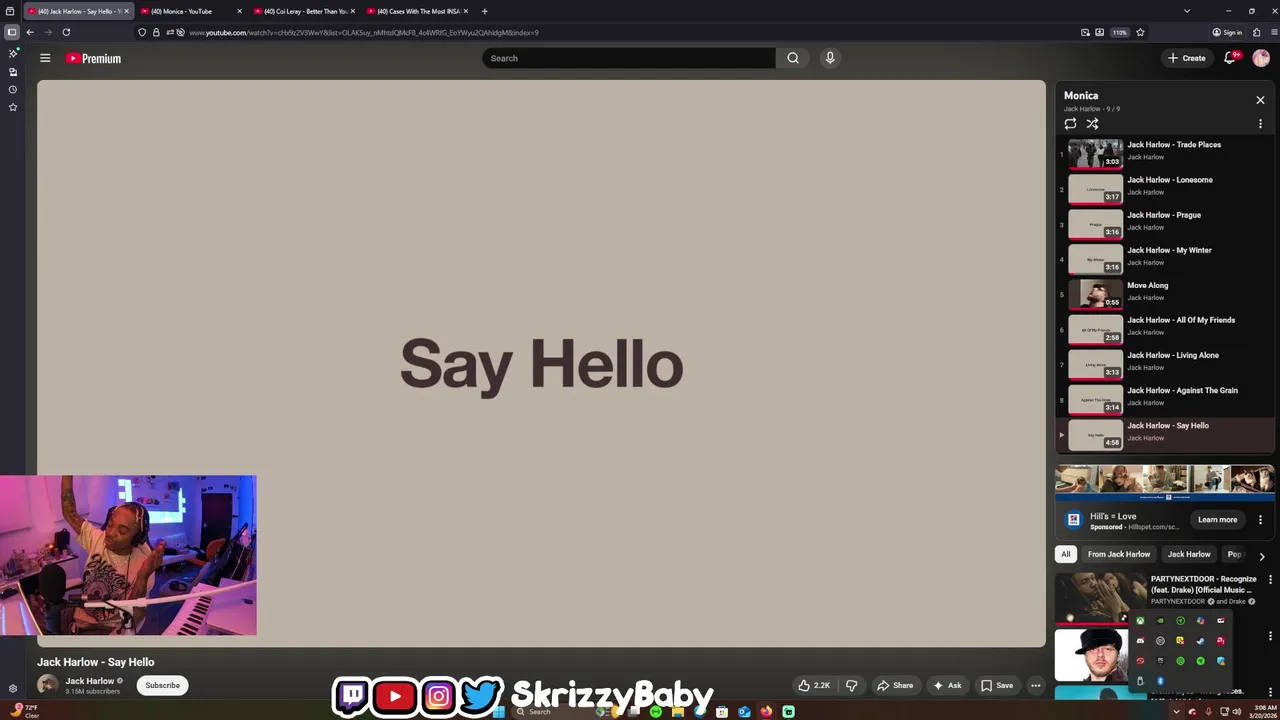Image resolution: width=1280 pixels, height=720 pixels.
Task: Activate voice search microphone
Action: coord(830,58)
